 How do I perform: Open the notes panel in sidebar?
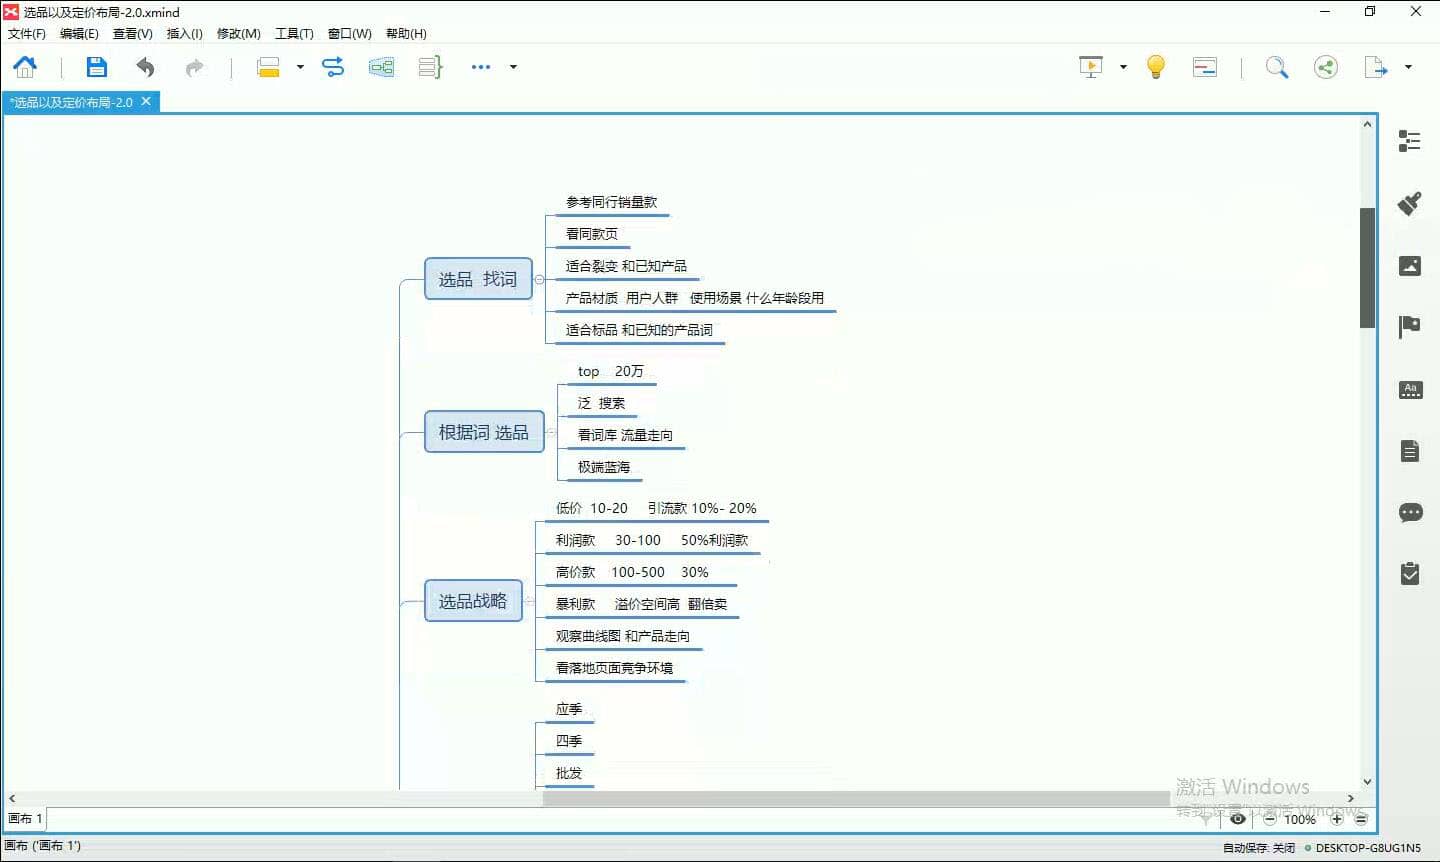1410,451
